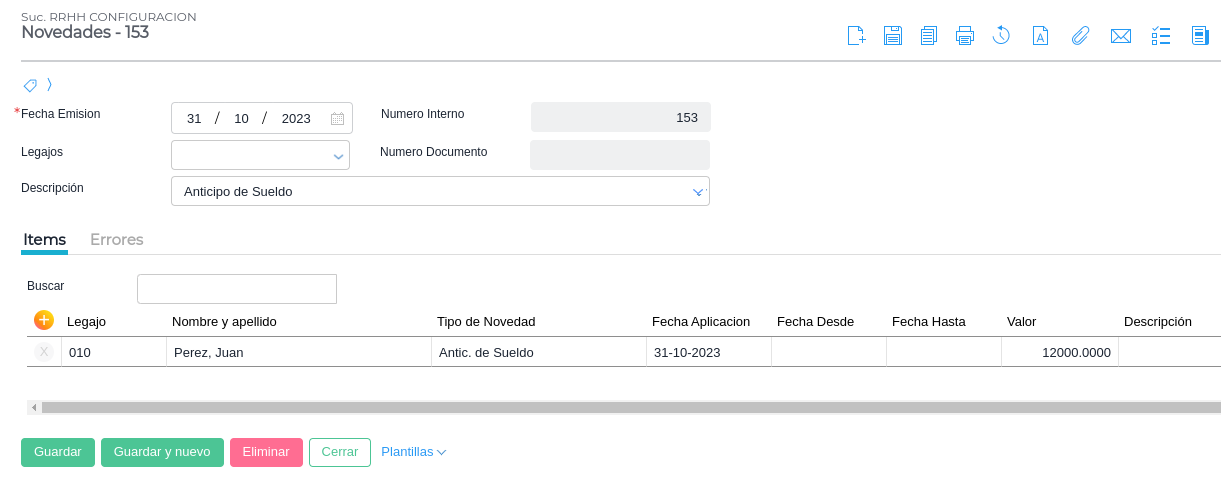Click the Guardar y nuevo button
This screenshot has width=1221, height=479.
pyautogui.click(x=162, y=452)
